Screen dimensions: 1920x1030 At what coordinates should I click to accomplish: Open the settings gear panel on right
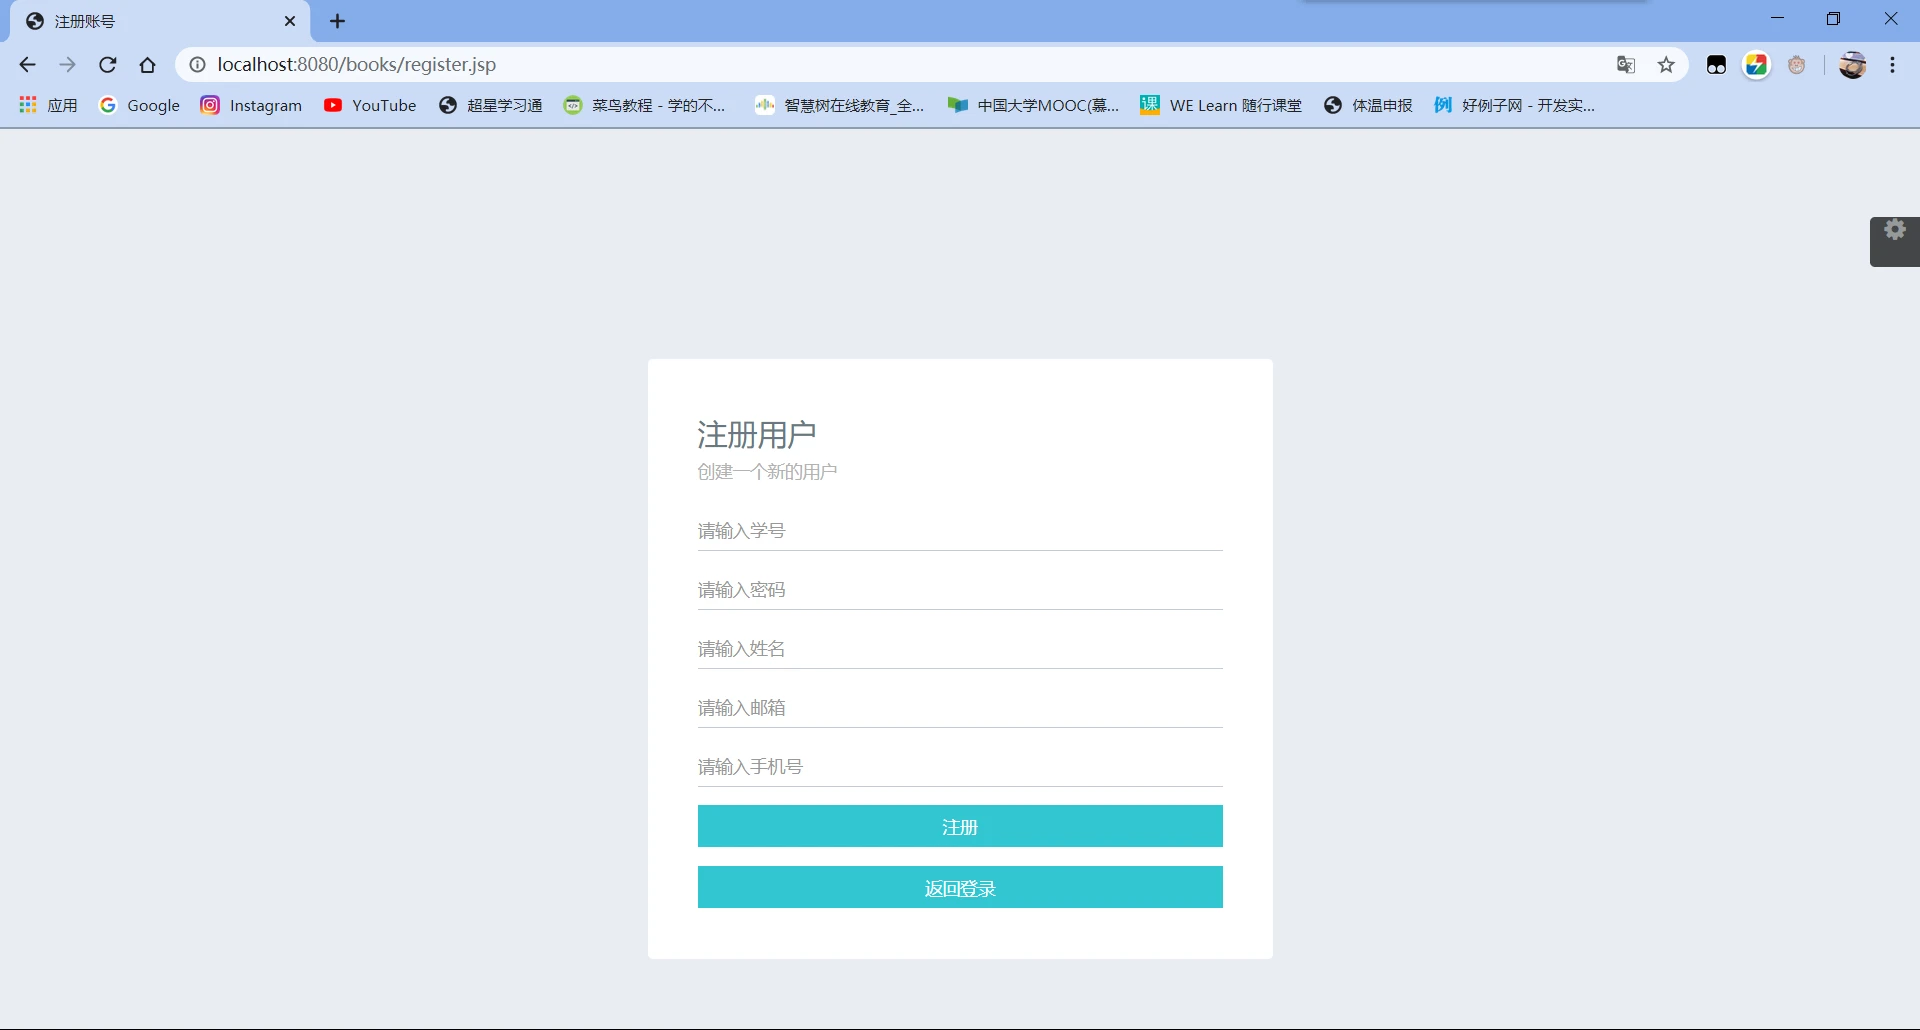point(1895,241)
